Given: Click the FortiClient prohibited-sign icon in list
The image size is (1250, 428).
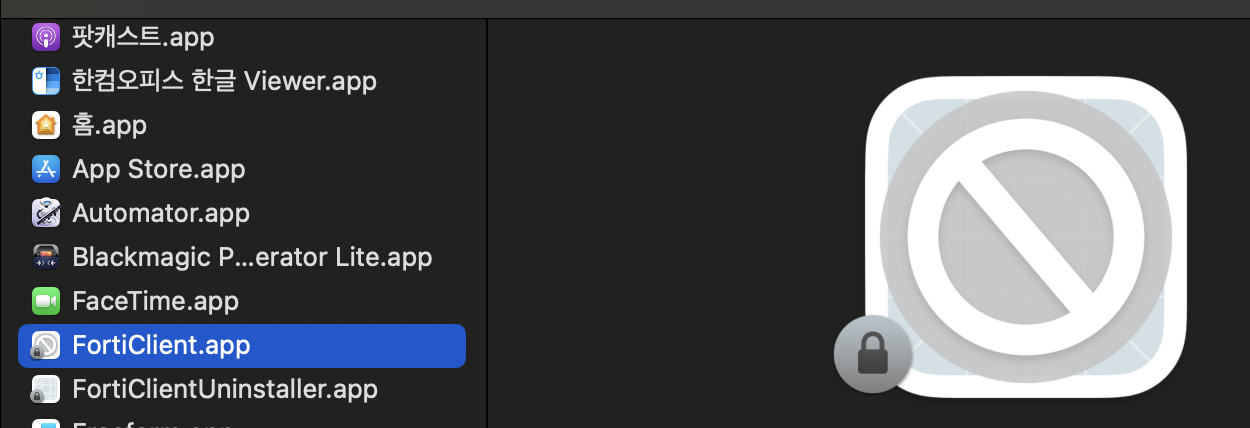Looking at the screenshot, I should (x=46, y=345).
